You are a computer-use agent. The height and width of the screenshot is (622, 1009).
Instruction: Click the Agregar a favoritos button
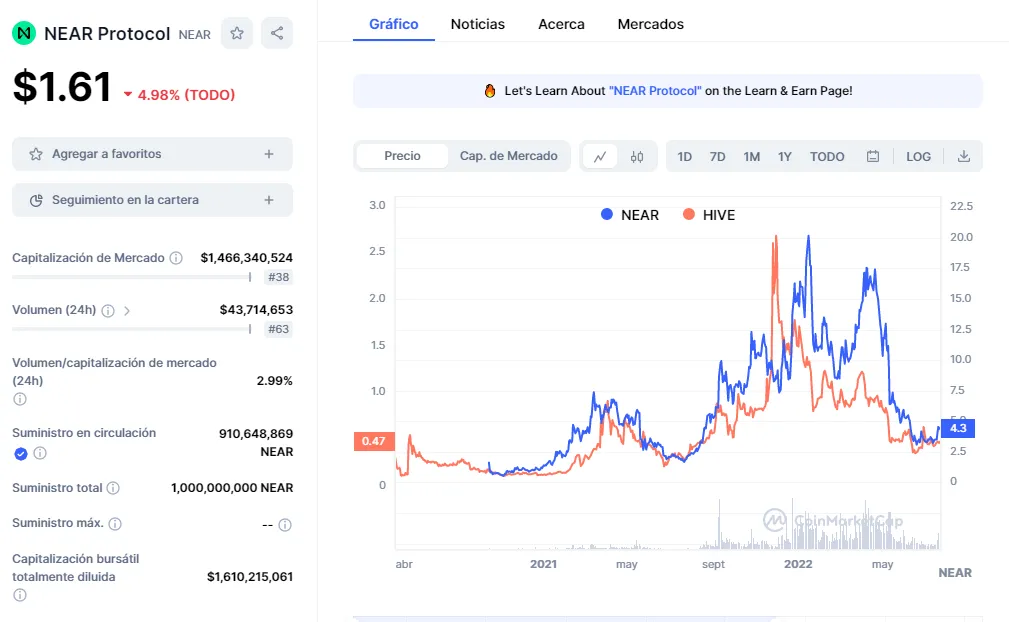click(x=153, y=154)
